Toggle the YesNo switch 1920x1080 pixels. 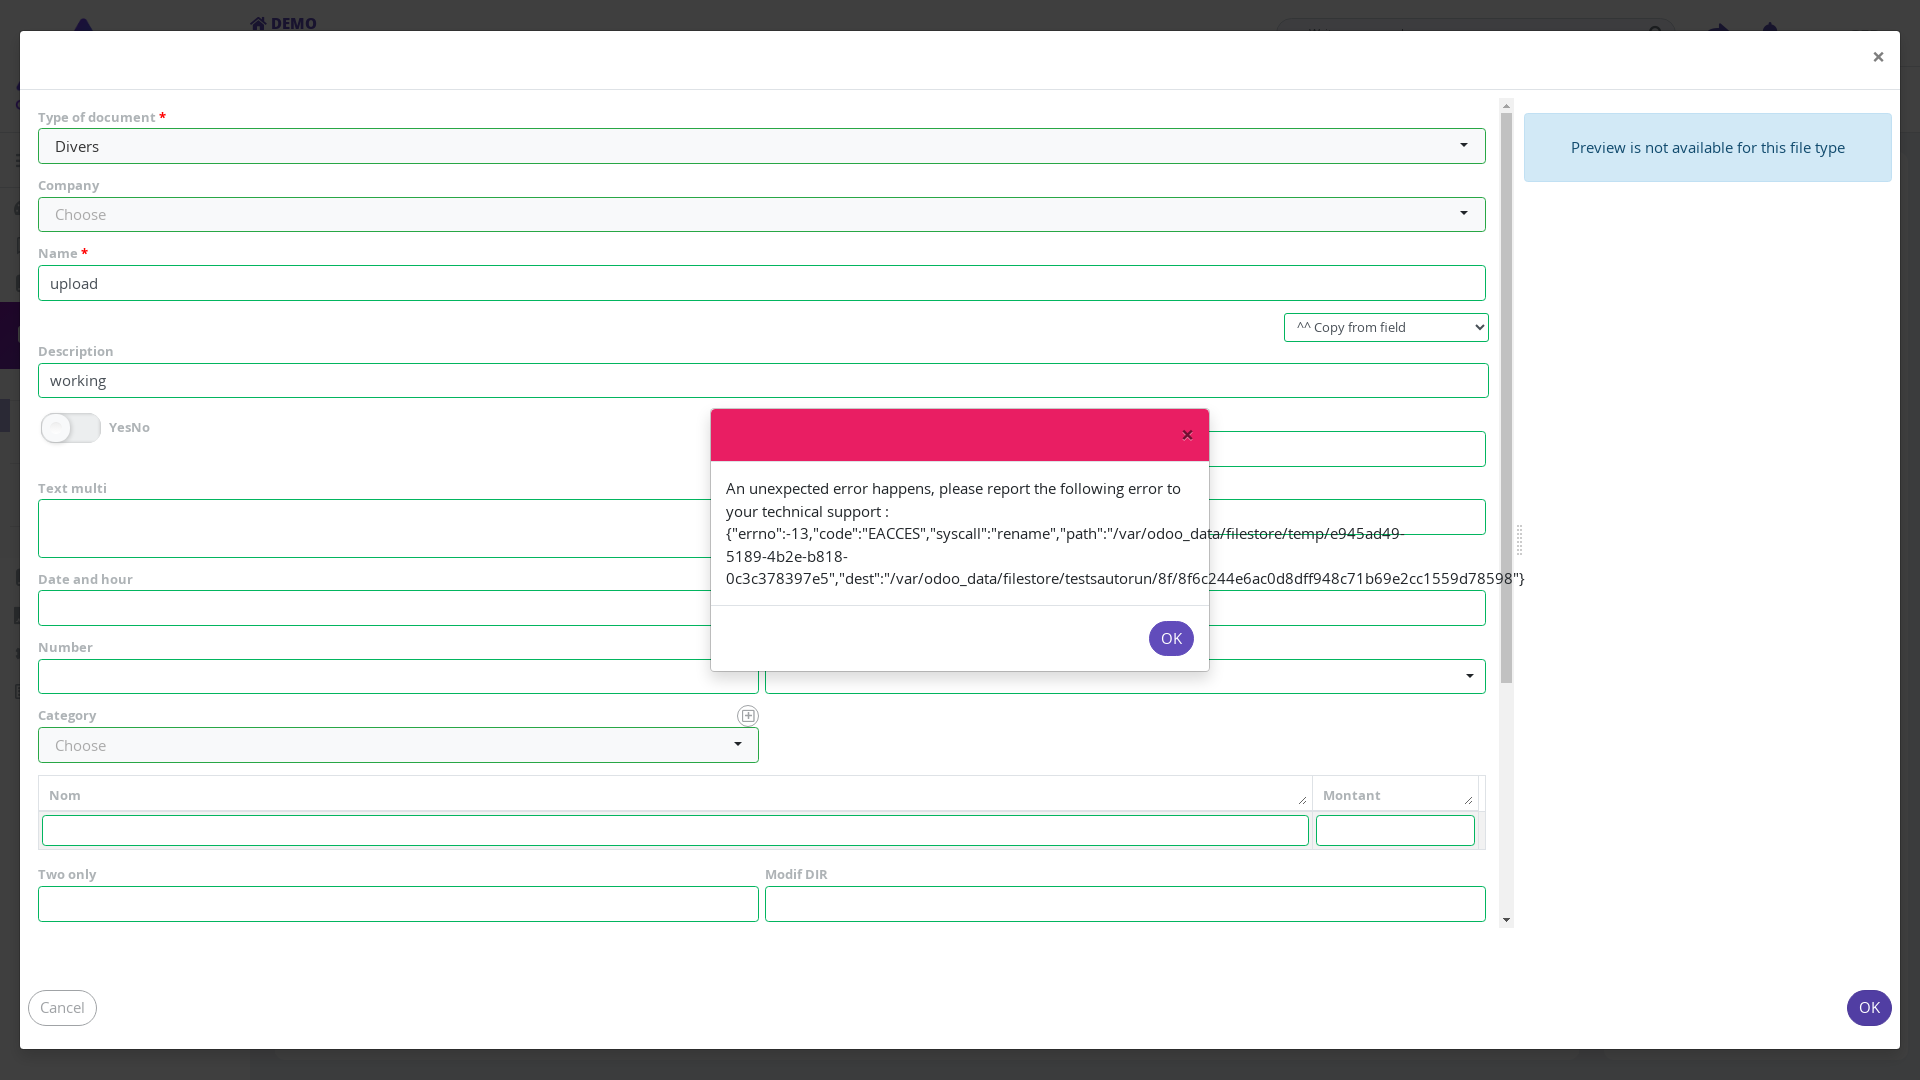click(x=71, y=428)
